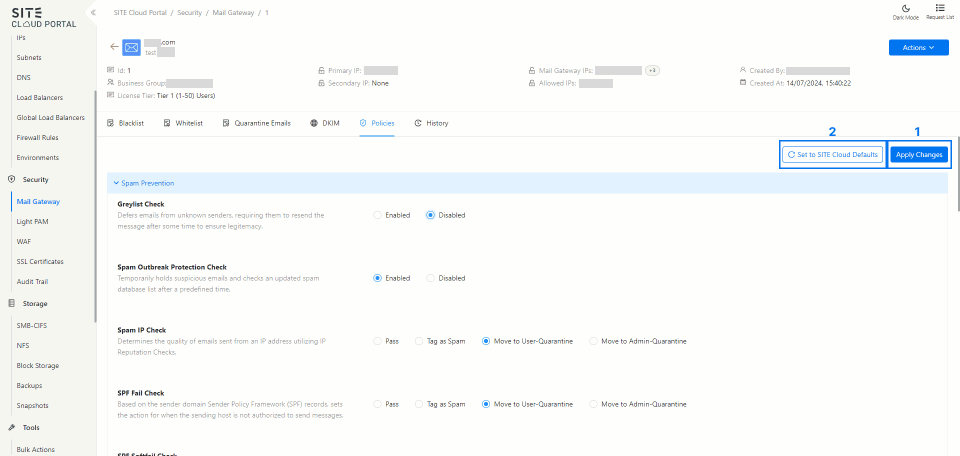Click the Dark Mode moon icon

pos(905,8)
